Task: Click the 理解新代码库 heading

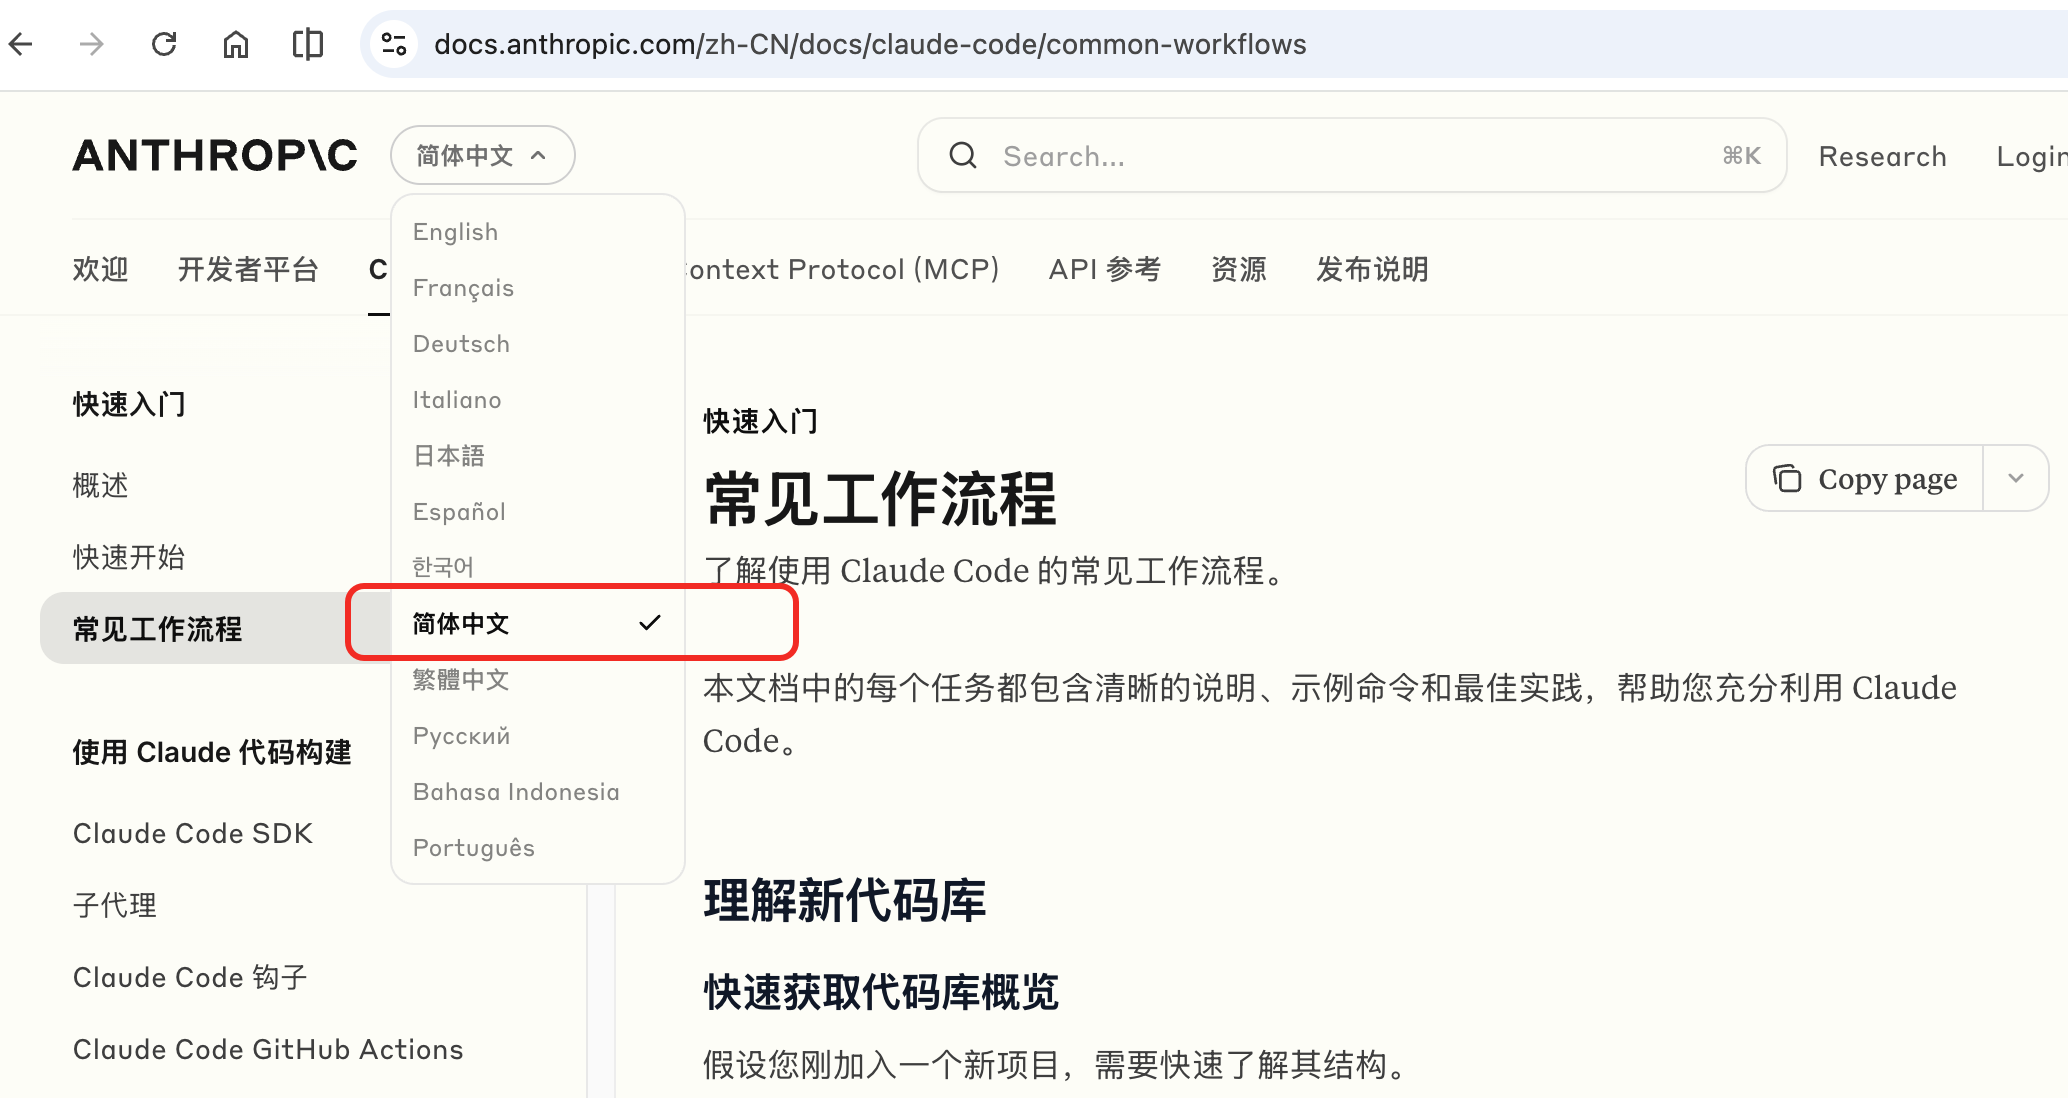Action: (x=845, y=900)
